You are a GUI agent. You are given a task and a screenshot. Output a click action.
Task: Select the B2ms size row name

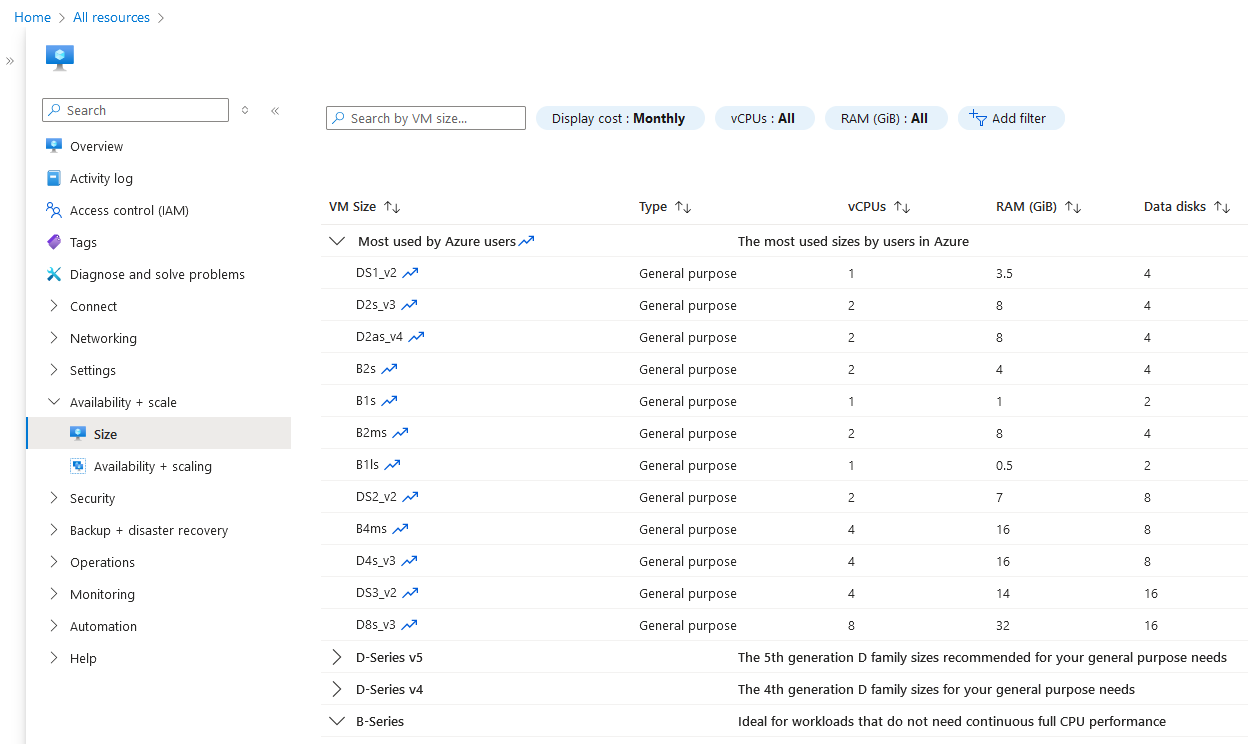point(370,433)
